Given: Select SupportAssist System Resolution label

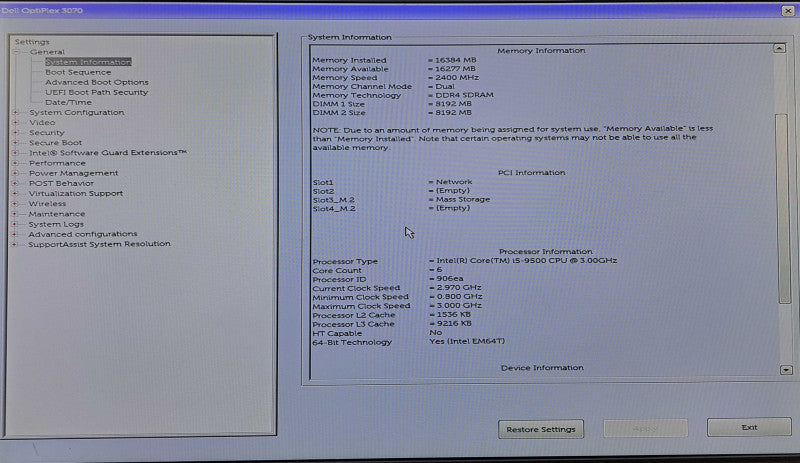Looking at the screenshot, I should click(99, 244).
